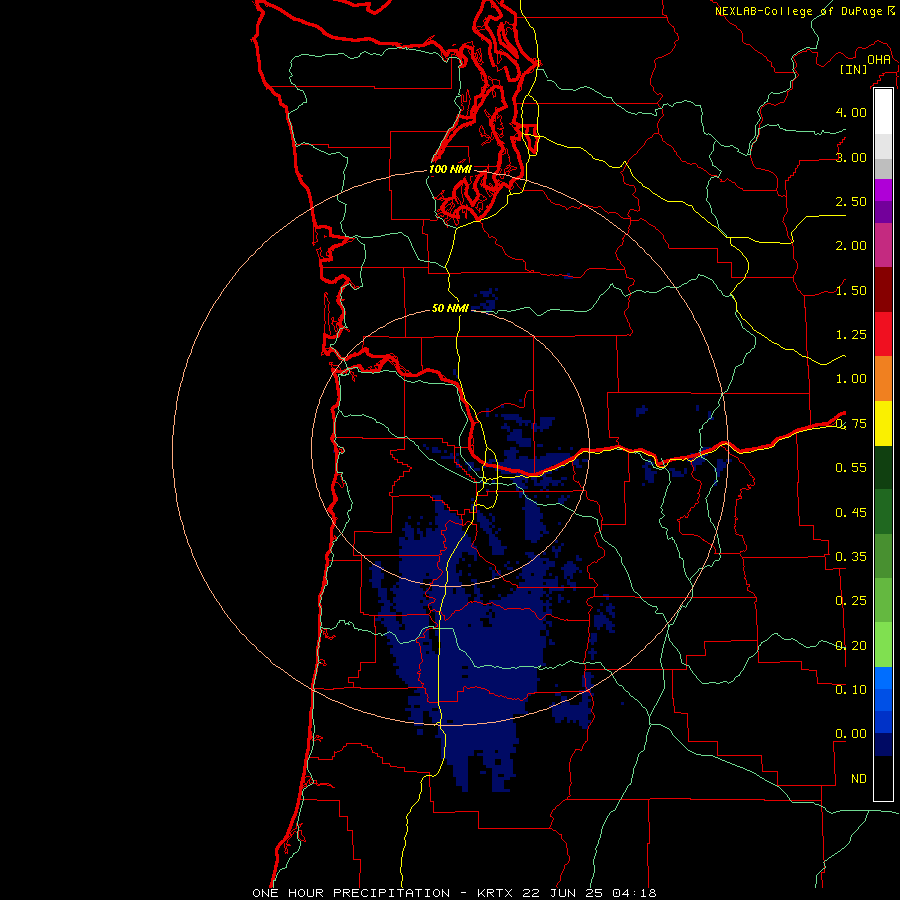Click the 'ND' legend label
This screenshot has width=900, height=900.
point(859,779)
